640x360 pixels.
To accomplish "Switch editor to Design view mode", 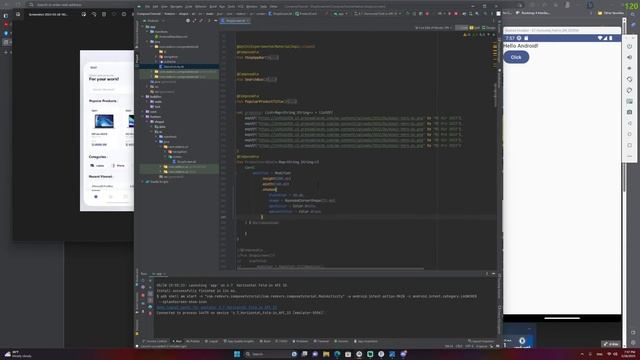I will (x=489, y=27).
